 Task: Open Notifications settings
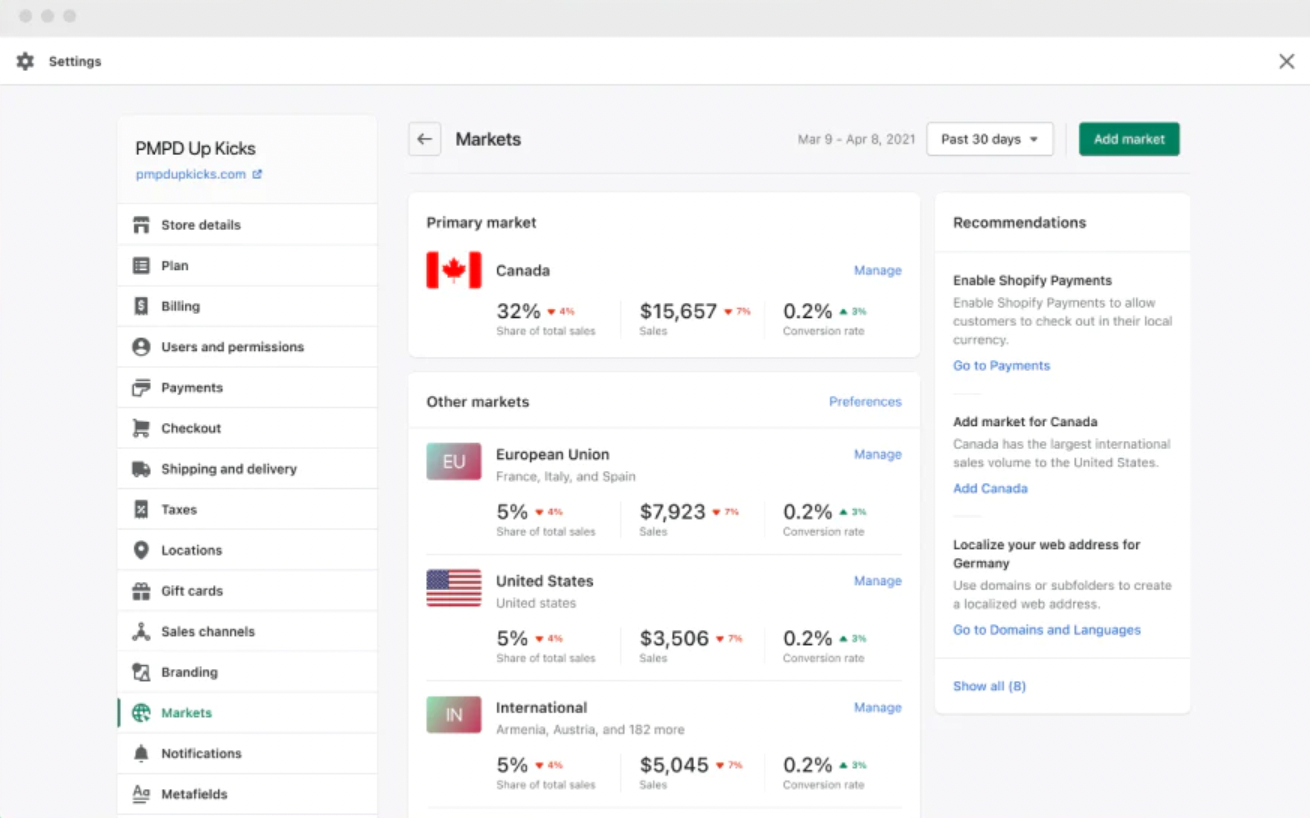pos(247,754)
